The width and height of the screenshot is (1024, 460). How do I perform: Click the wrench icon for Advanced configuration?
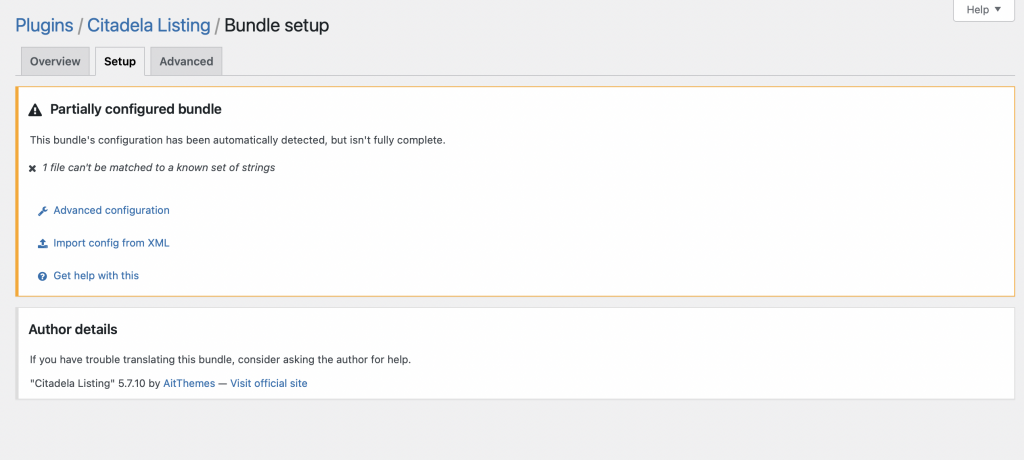point(42,211)
